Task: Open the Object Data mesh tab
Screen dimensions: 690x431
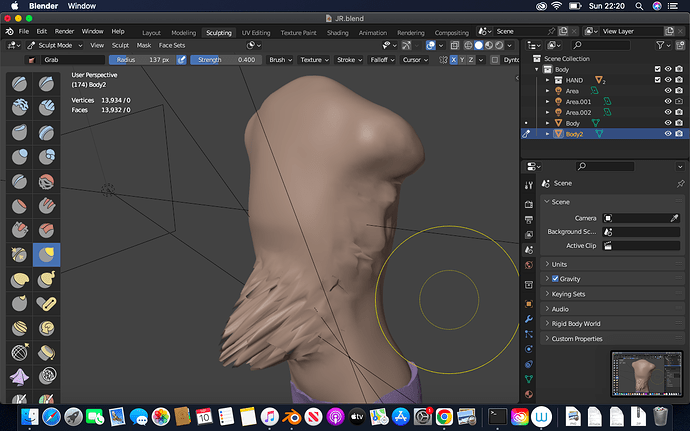Action: [x=529, y=379]
